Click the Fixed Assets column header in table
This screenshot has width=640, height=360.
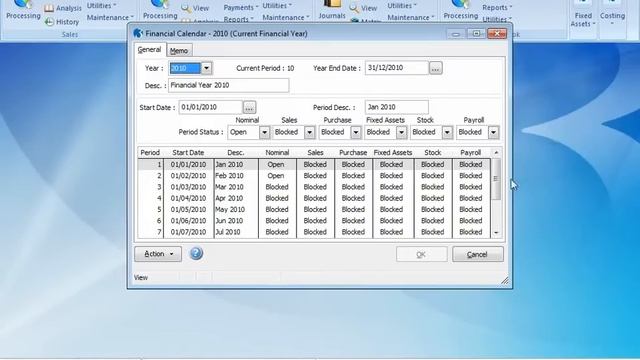coord(393,153)
